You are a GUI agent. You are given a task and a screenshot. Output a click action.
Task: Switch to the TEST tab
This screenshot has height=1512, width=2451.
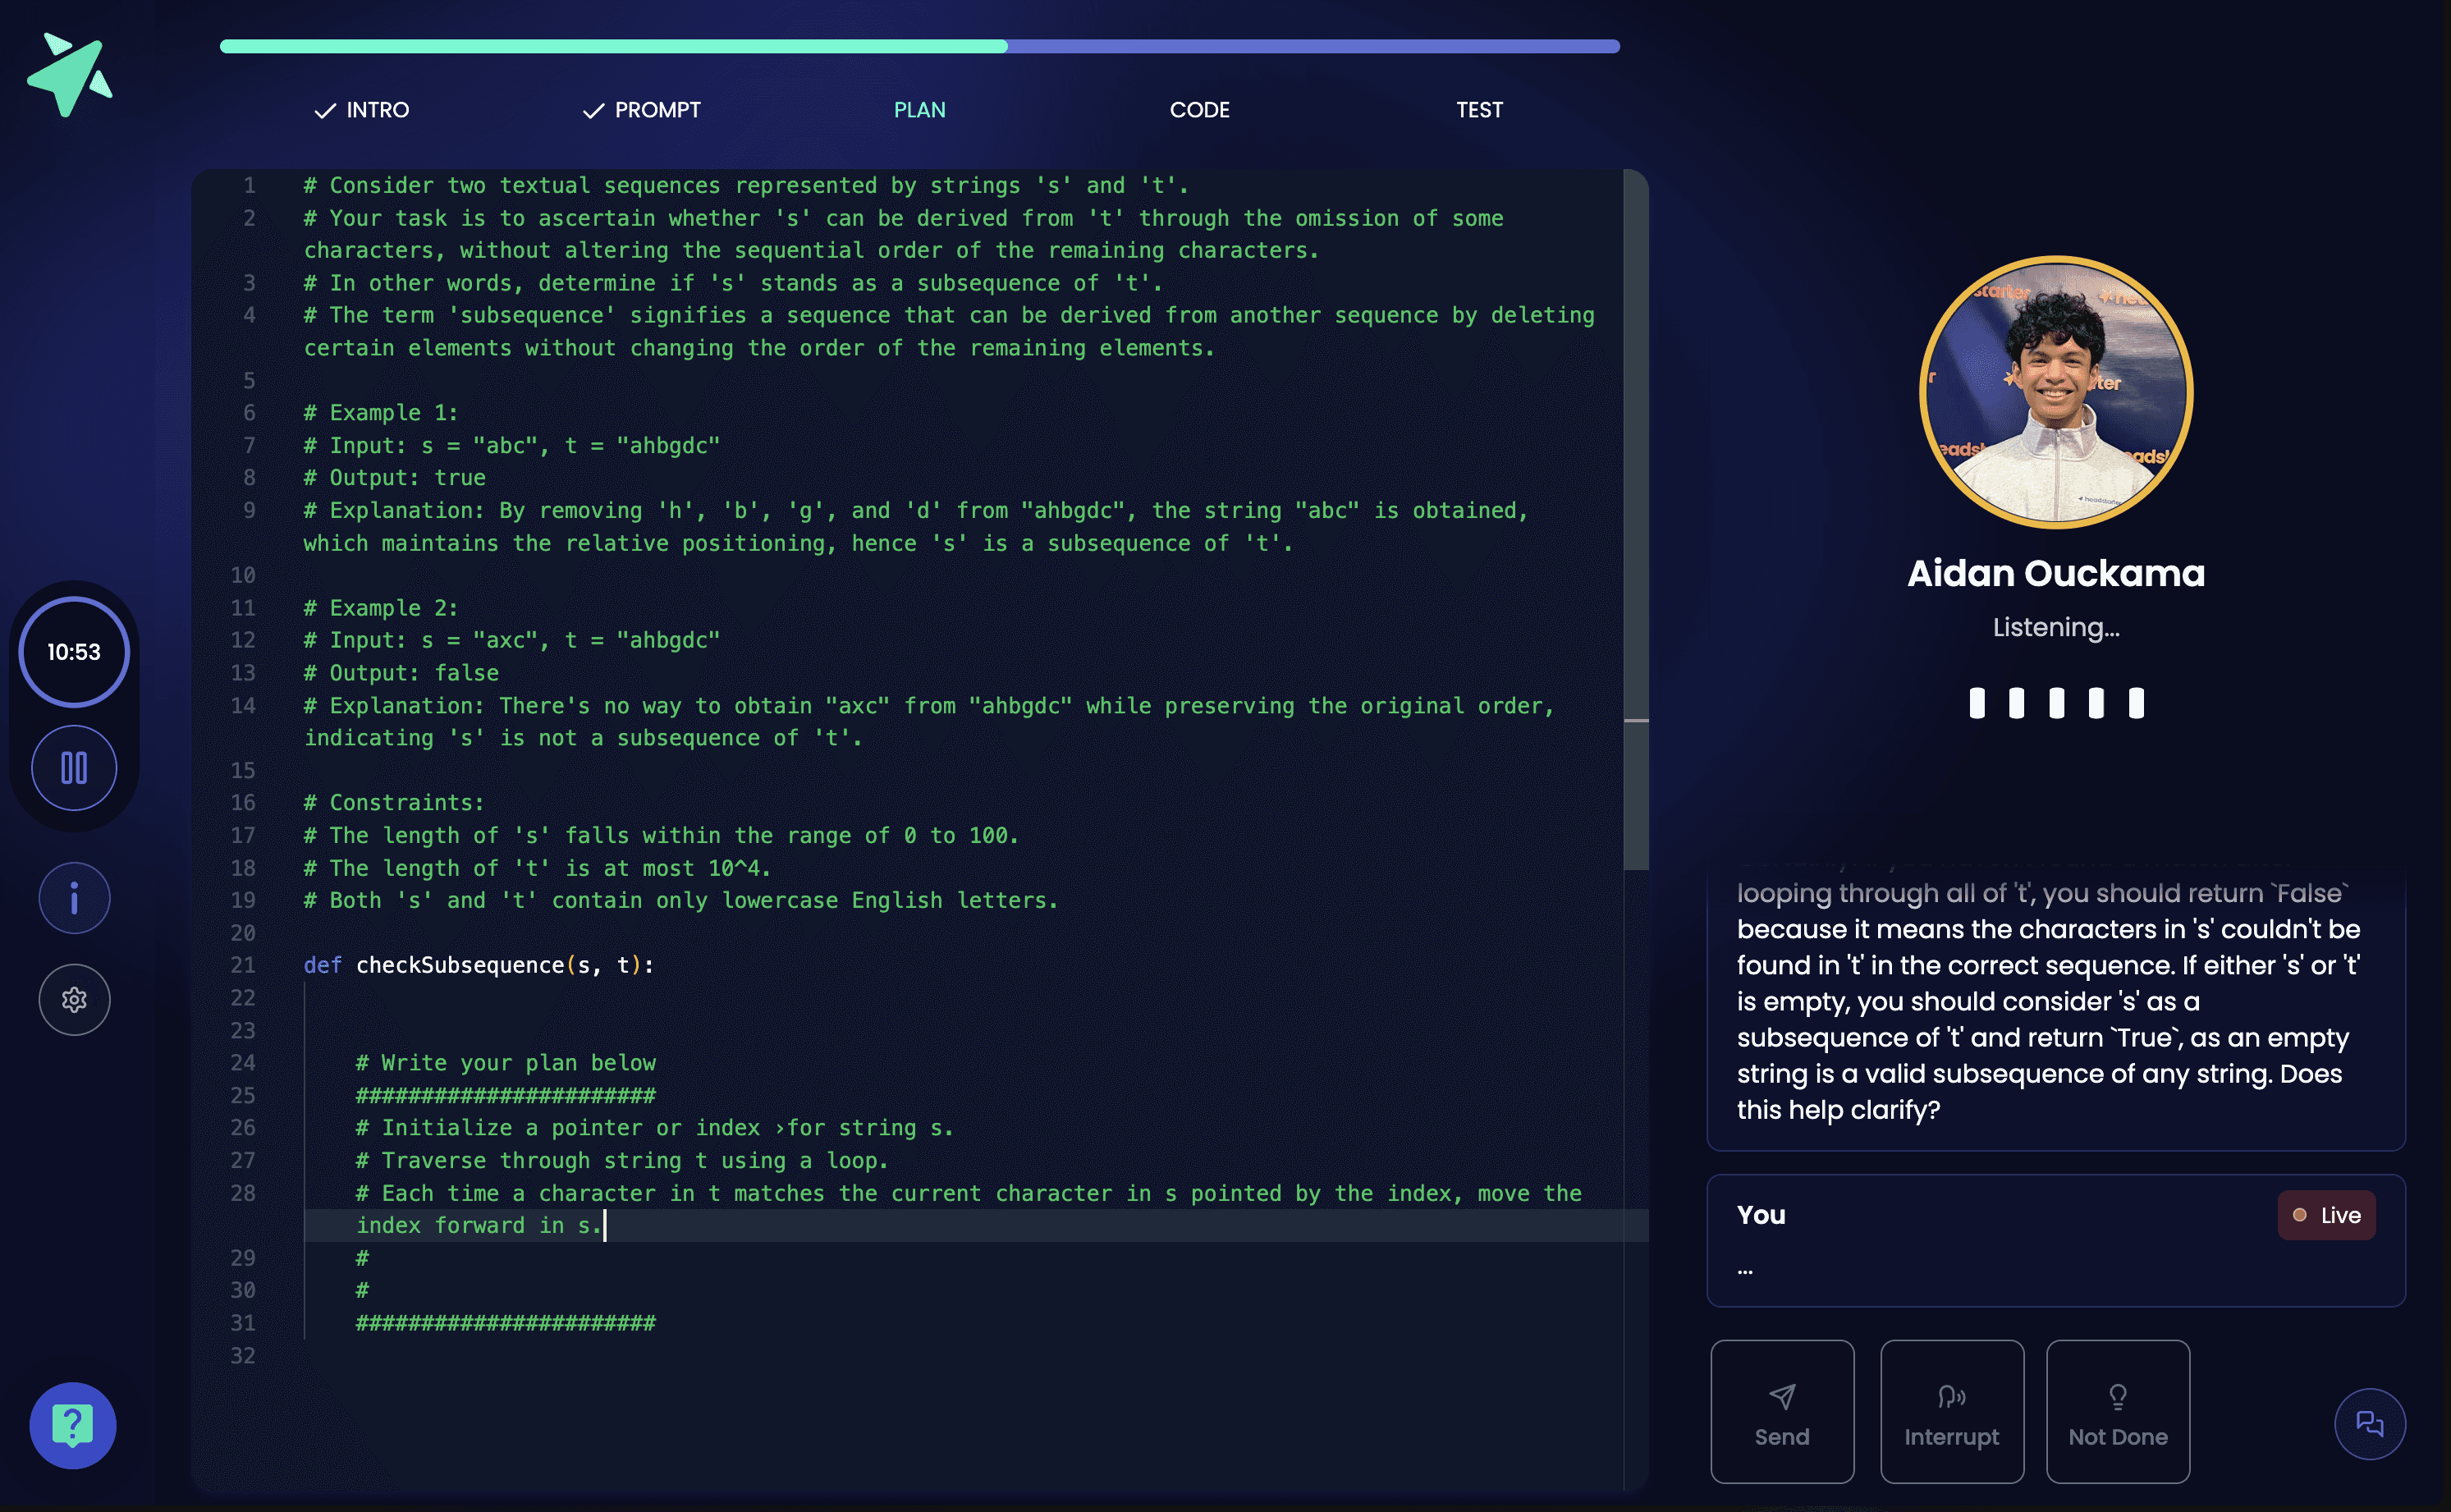tap(1479, 110)
